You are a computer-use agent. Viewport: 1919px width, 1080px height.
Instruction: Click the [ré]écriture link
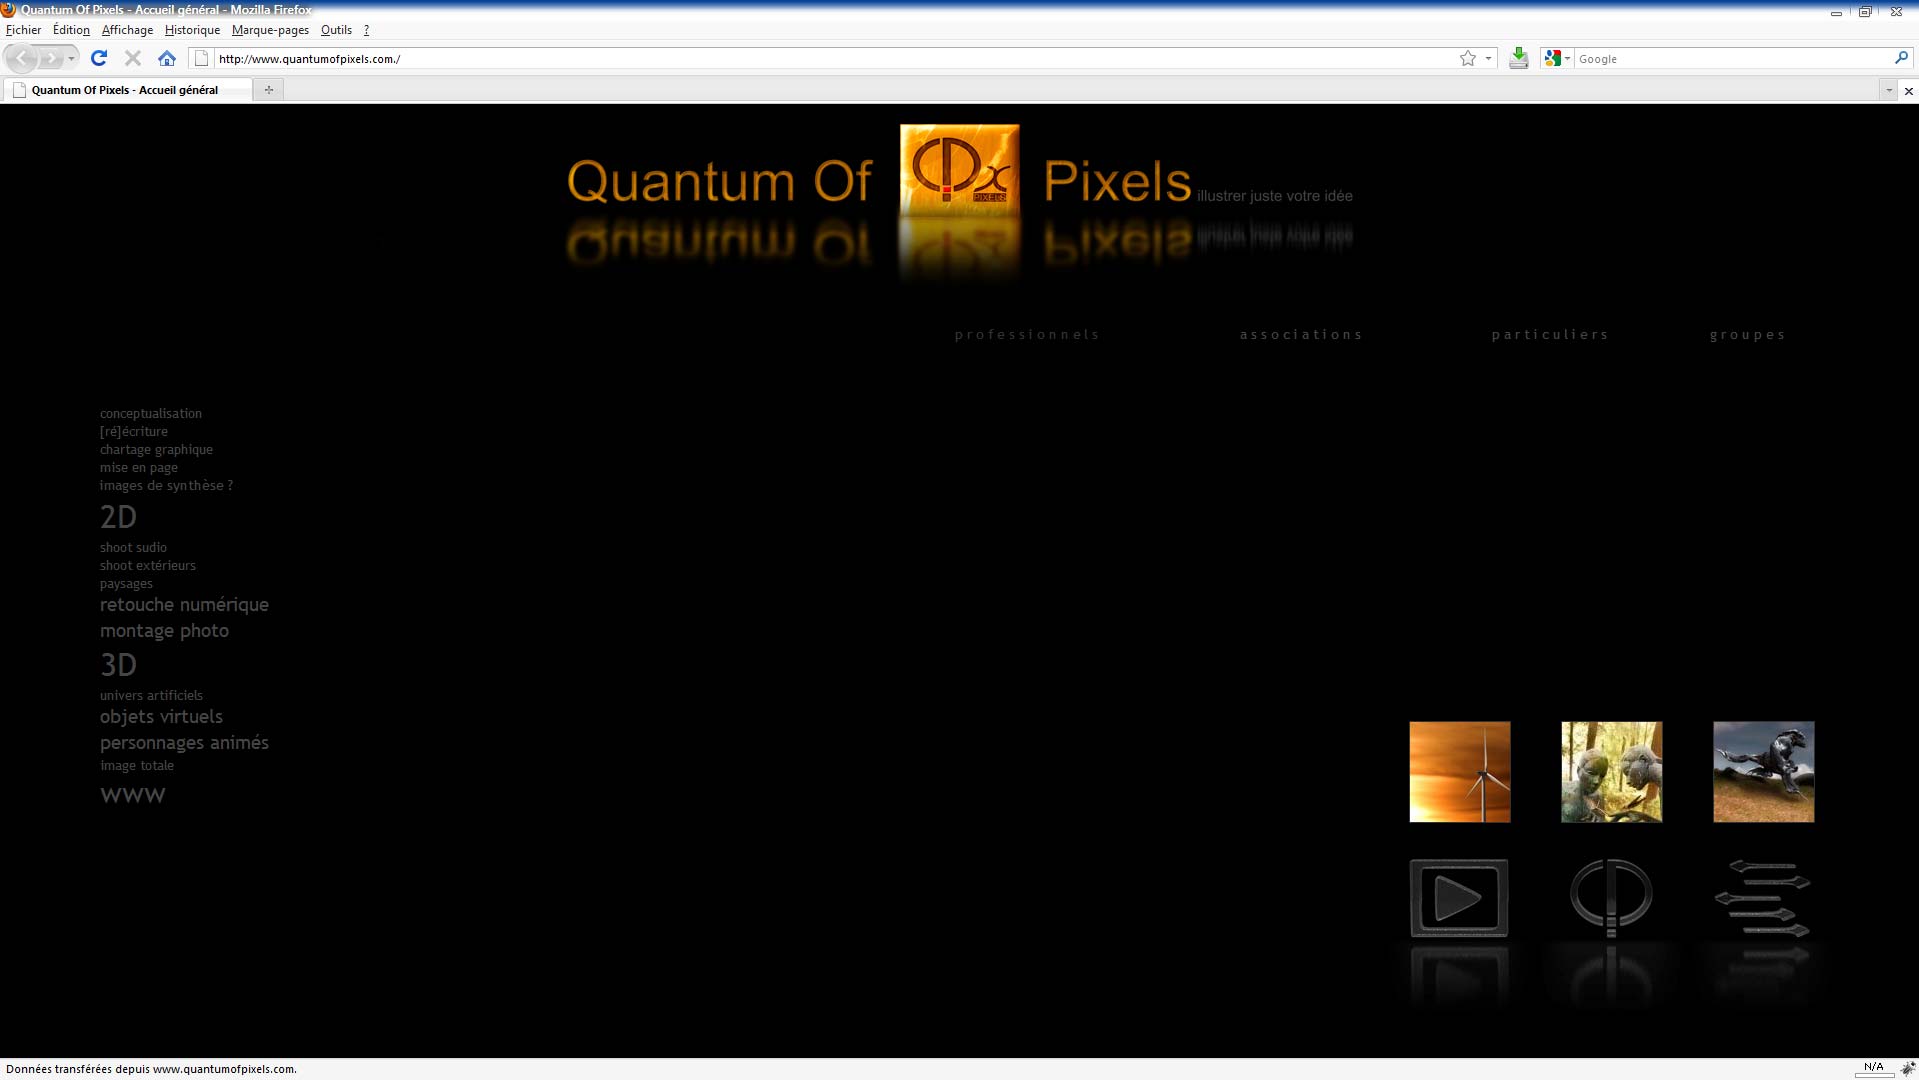point(134,431)
